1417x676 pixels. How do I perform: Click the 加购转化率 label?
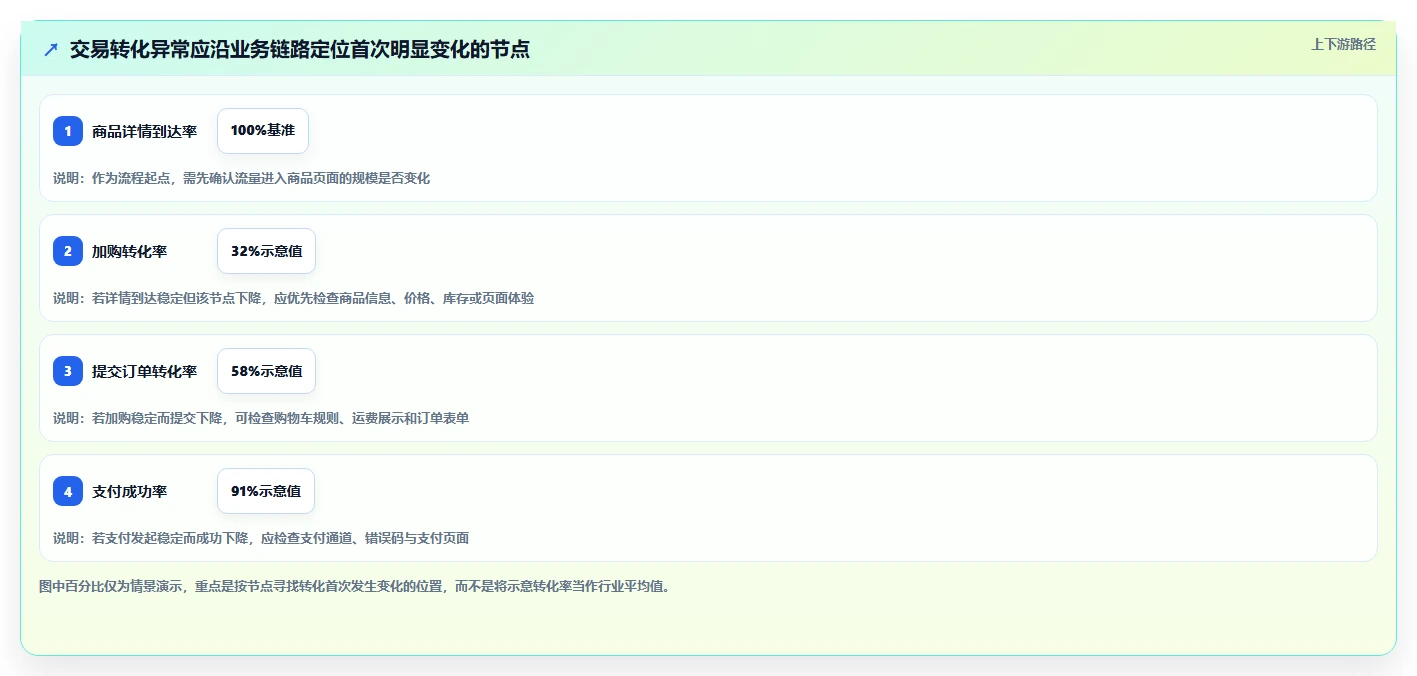tap(129, 251)
